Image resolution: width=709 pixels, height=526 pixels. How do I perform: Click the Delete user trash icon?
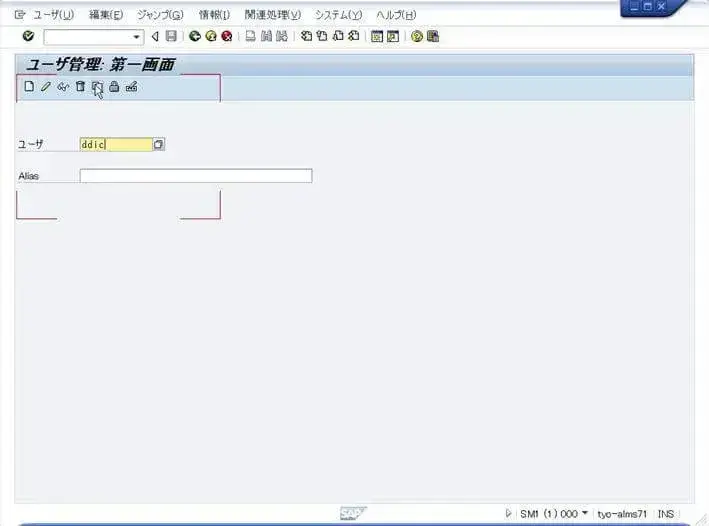click(80, 86)
